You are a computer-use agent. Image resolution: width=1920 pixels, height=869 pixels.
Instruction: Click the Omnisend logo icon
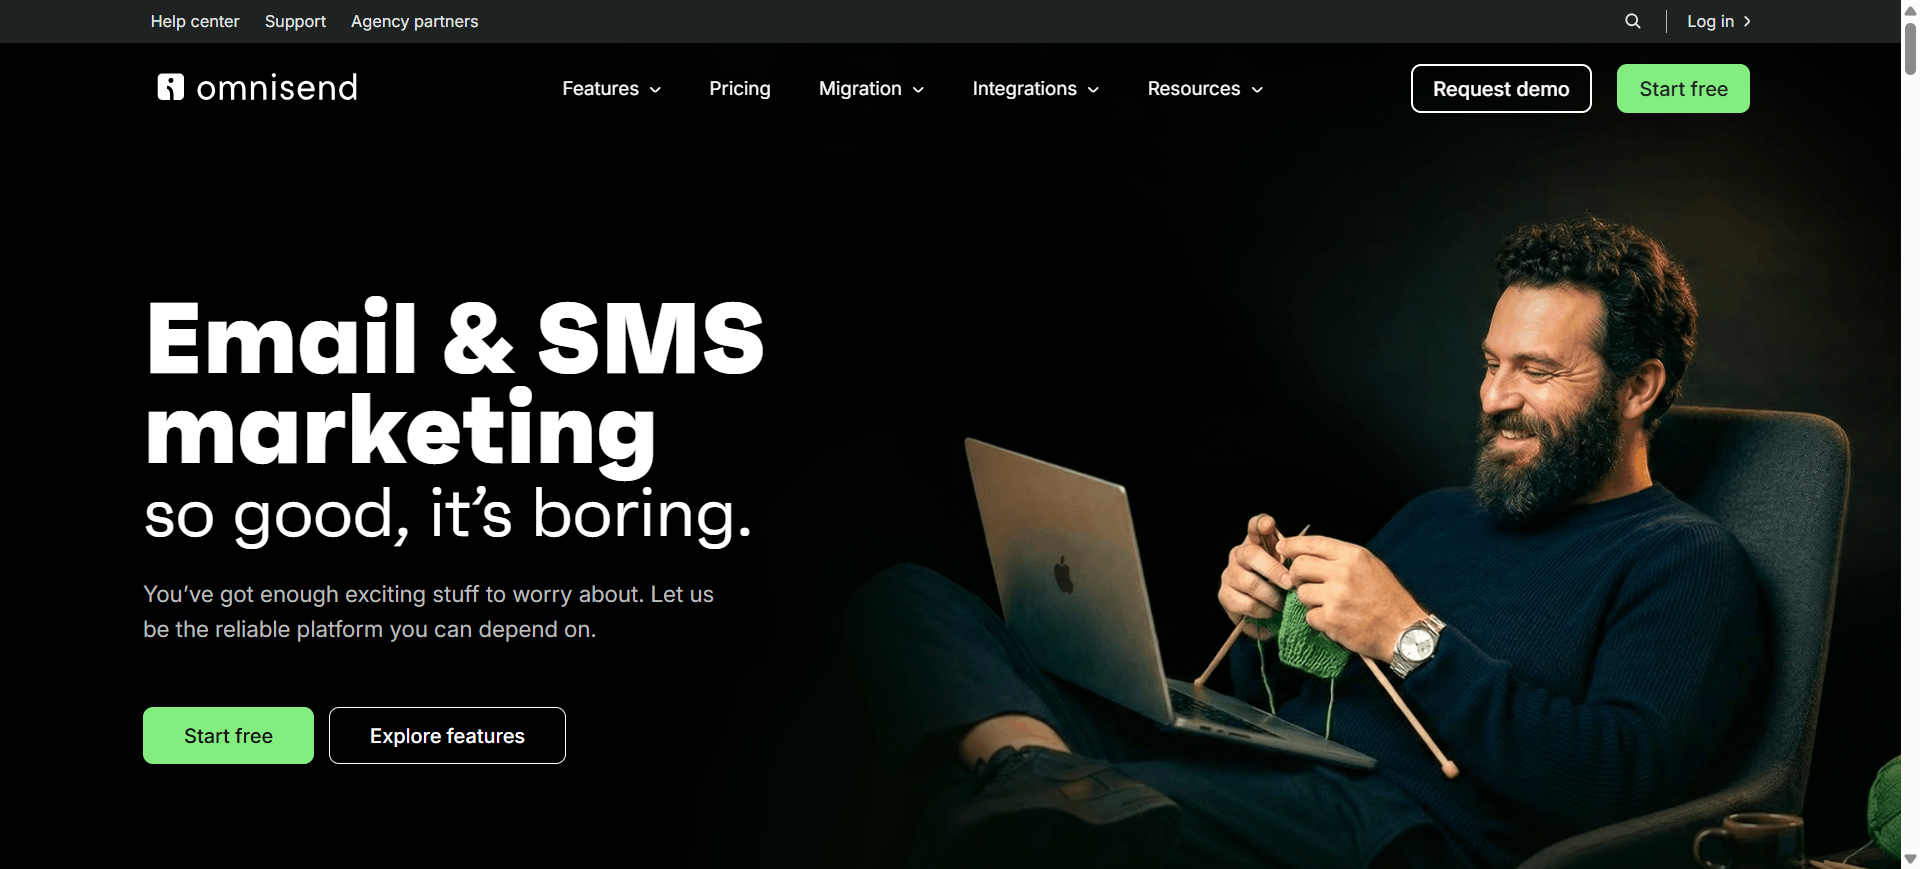coord(171,87)
